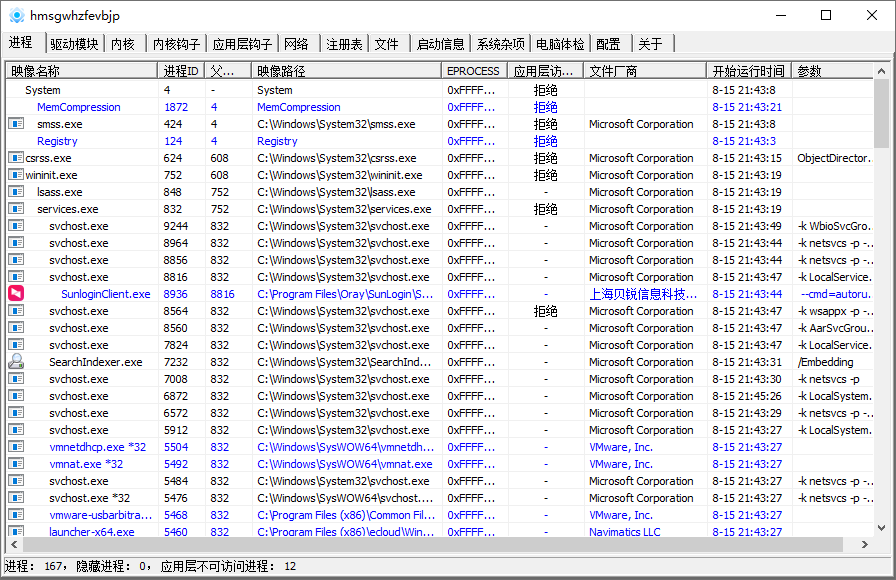The height and width of the screenshot is (580, 896).
Task: Click icon of svchost.exe PID 8564
Action: 16,311
